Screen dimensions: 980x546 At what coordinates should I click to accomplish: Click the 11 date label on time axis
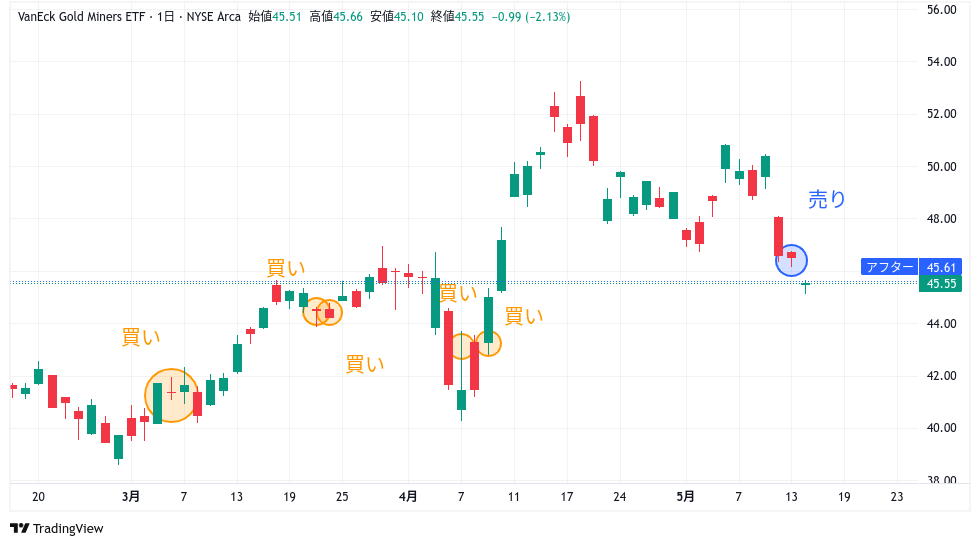pos(514,497)
